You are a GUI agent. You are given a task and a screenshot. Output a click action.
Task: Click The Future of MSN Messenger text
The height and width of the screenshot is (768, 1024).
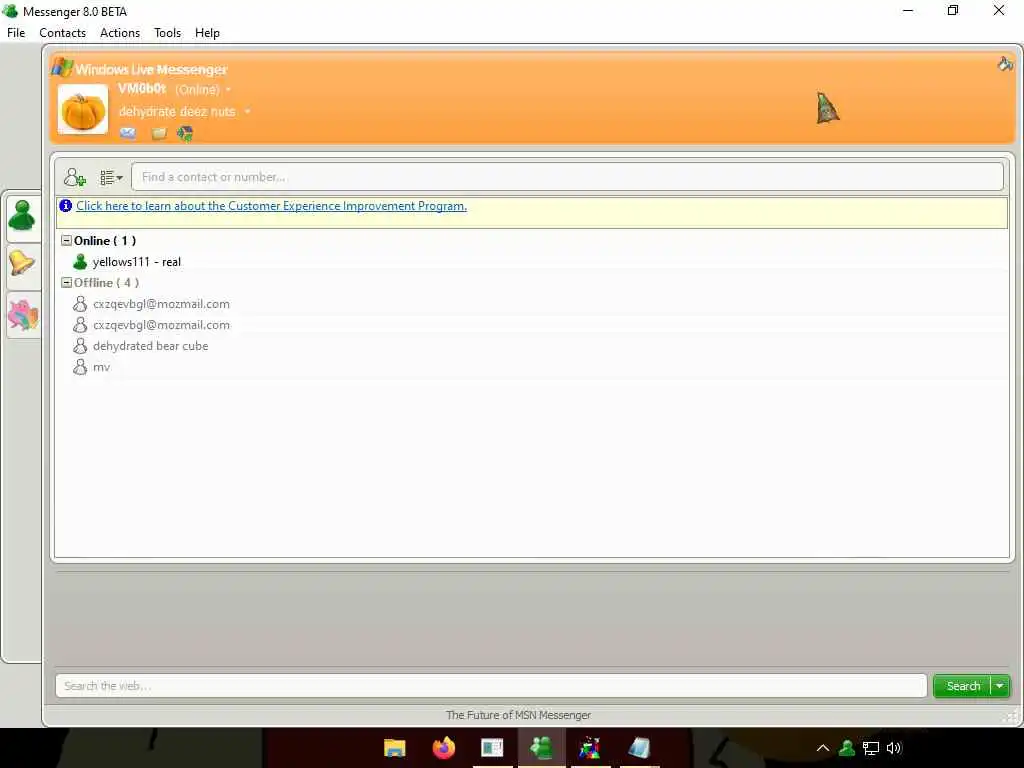click(519, 715)
